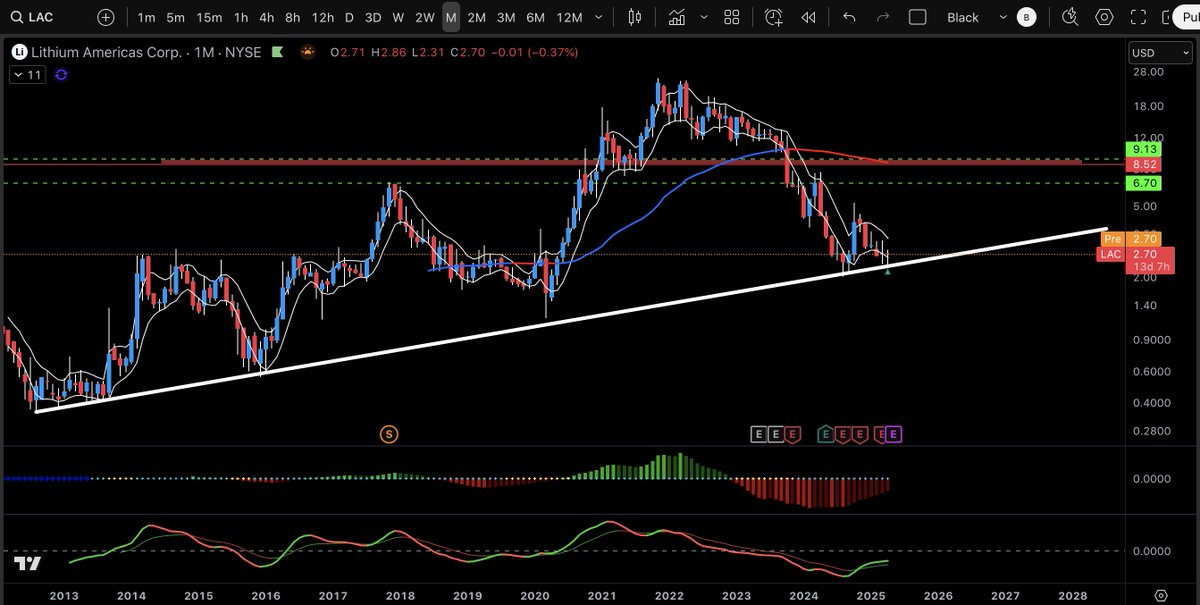Switch to the 3D interval

click(x=372, y=17)
